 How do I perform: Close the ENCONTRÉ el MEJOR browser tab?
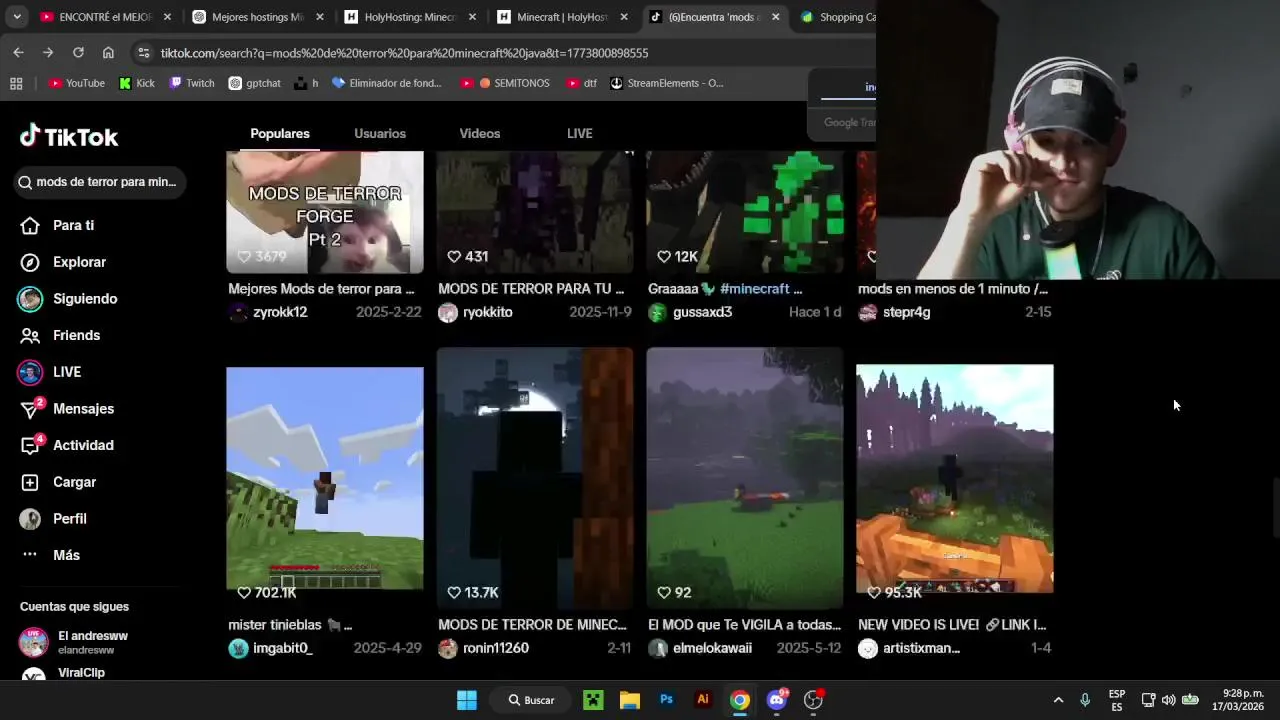pyautogui.click(x=167, y=17)
